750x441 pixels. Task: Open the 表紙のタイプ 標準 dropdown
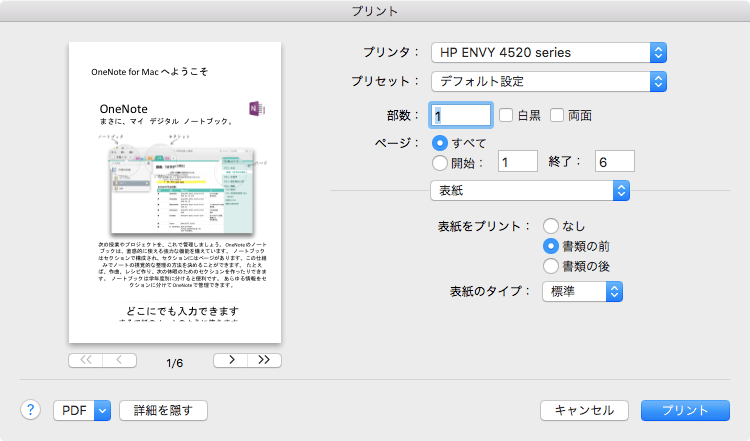pyautogui.click(x=582, y=291)
